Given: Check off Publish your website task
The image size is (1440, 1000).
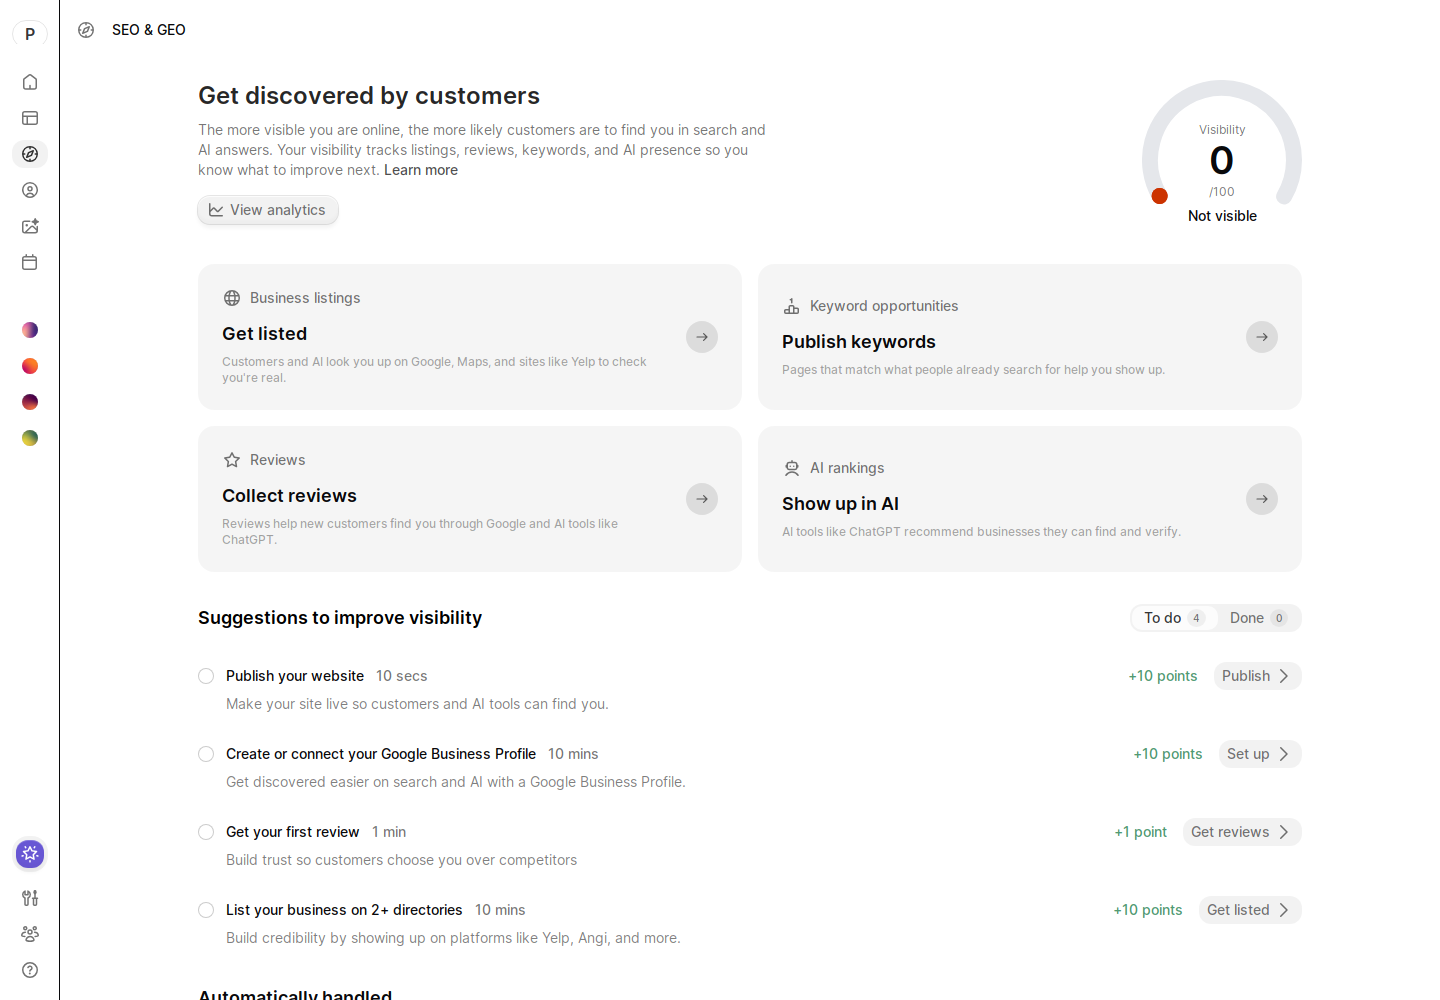Looking at the screenshot, I should tap(206, 676).
